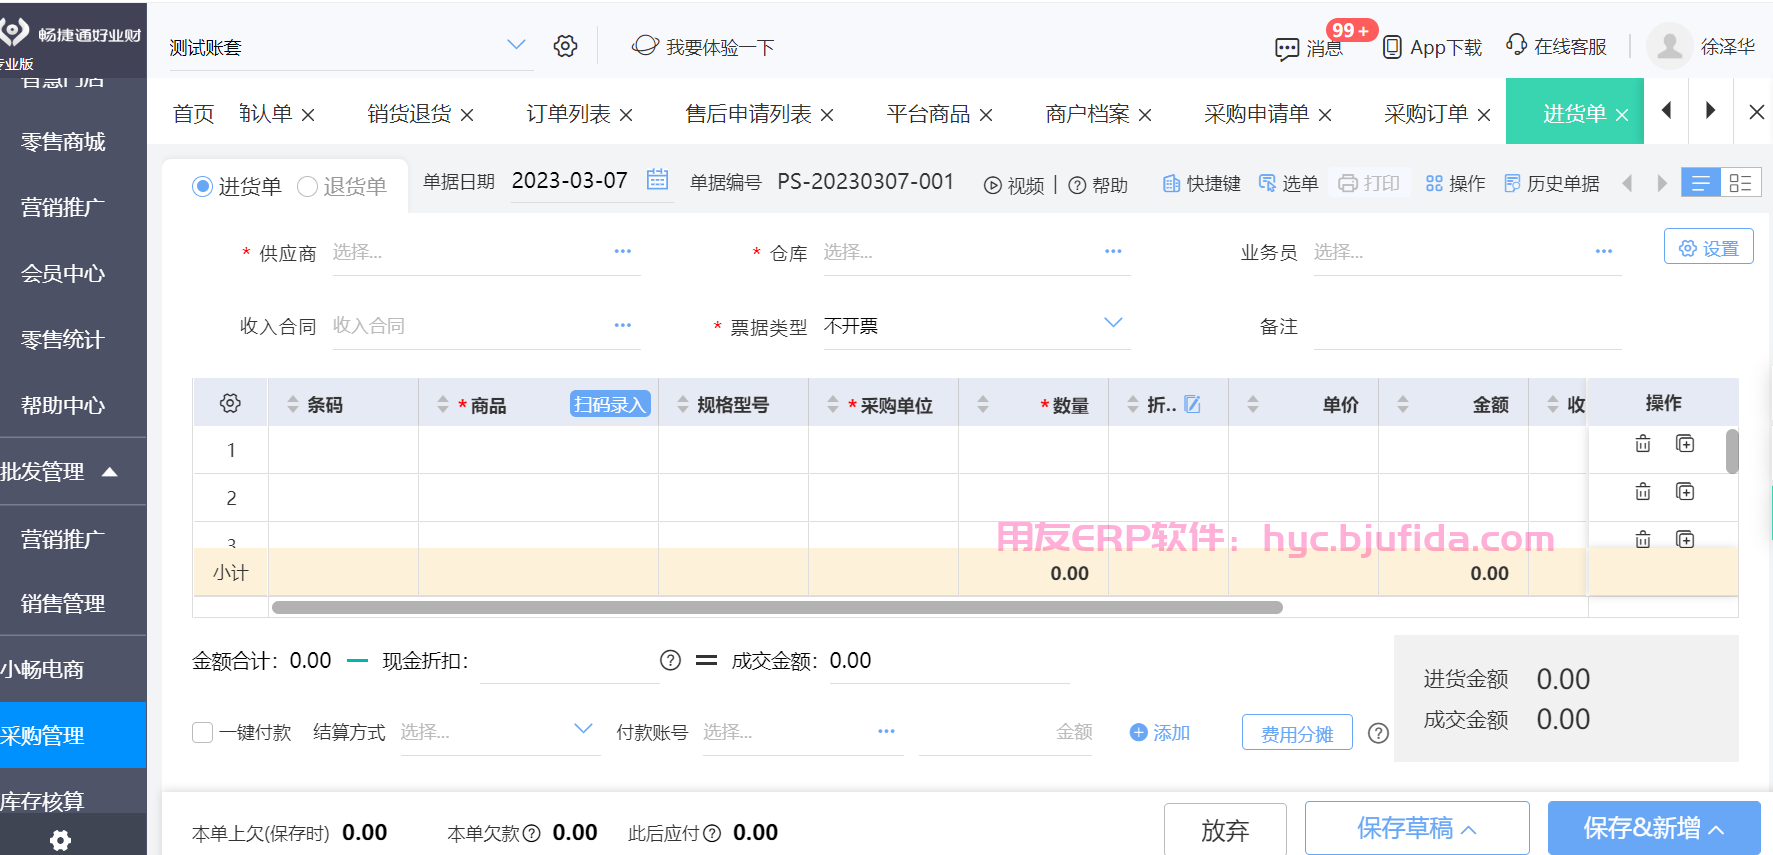Open the date picker calendar icon

click(657, 180)
